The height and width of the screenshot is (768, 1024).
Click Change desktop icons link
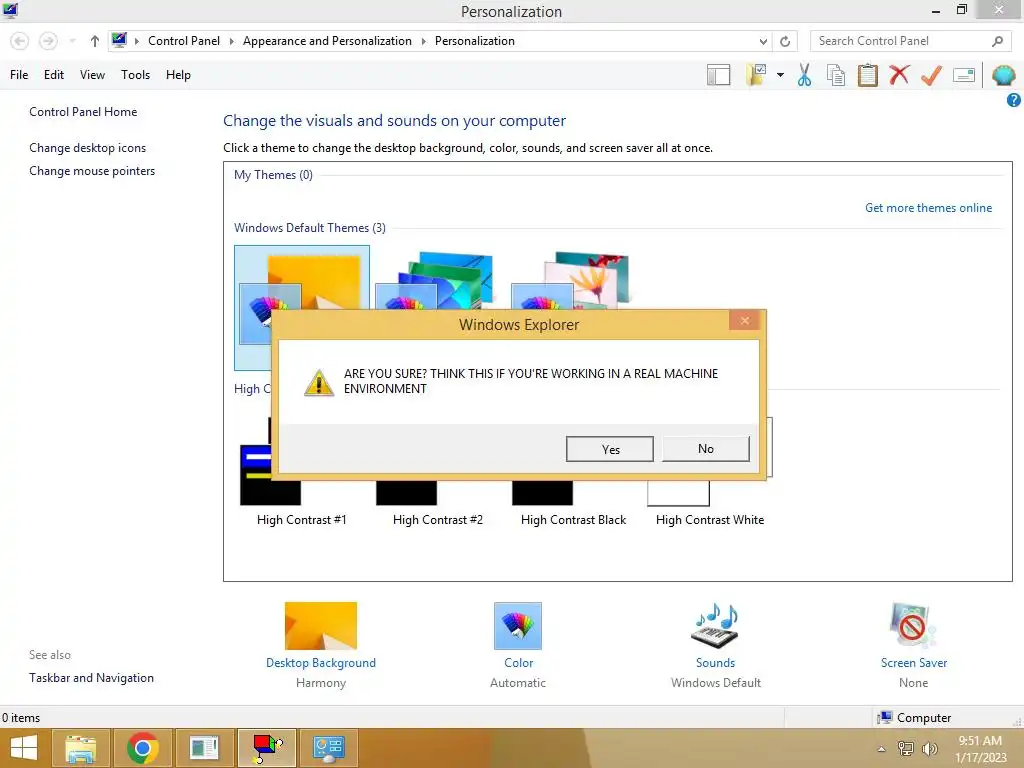point(88,148)
